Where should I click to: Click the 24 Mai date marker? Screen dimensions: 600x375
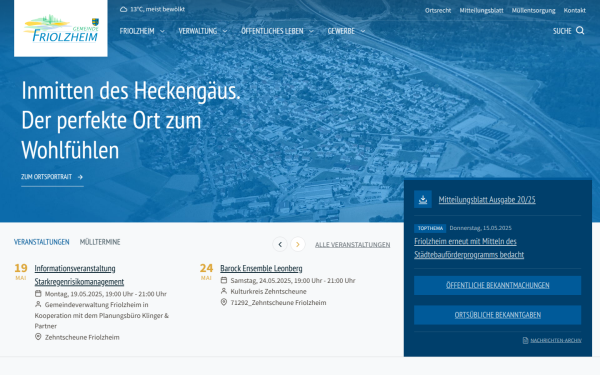pos(206,271)
